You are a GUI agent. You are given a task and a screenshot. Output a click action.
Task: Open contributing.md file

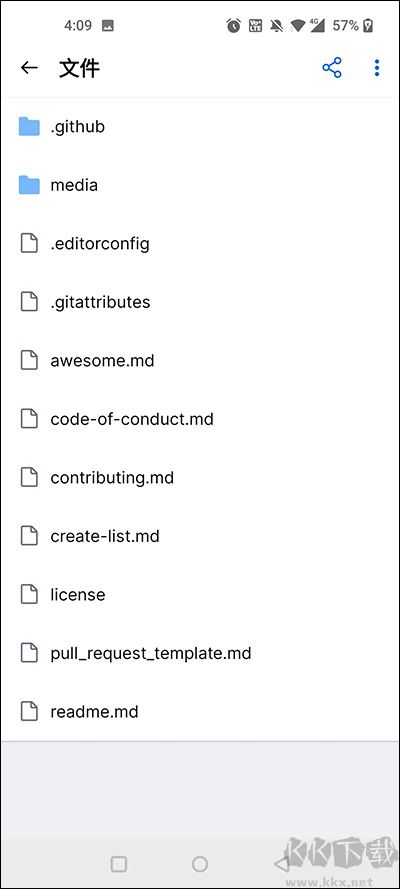200,477
